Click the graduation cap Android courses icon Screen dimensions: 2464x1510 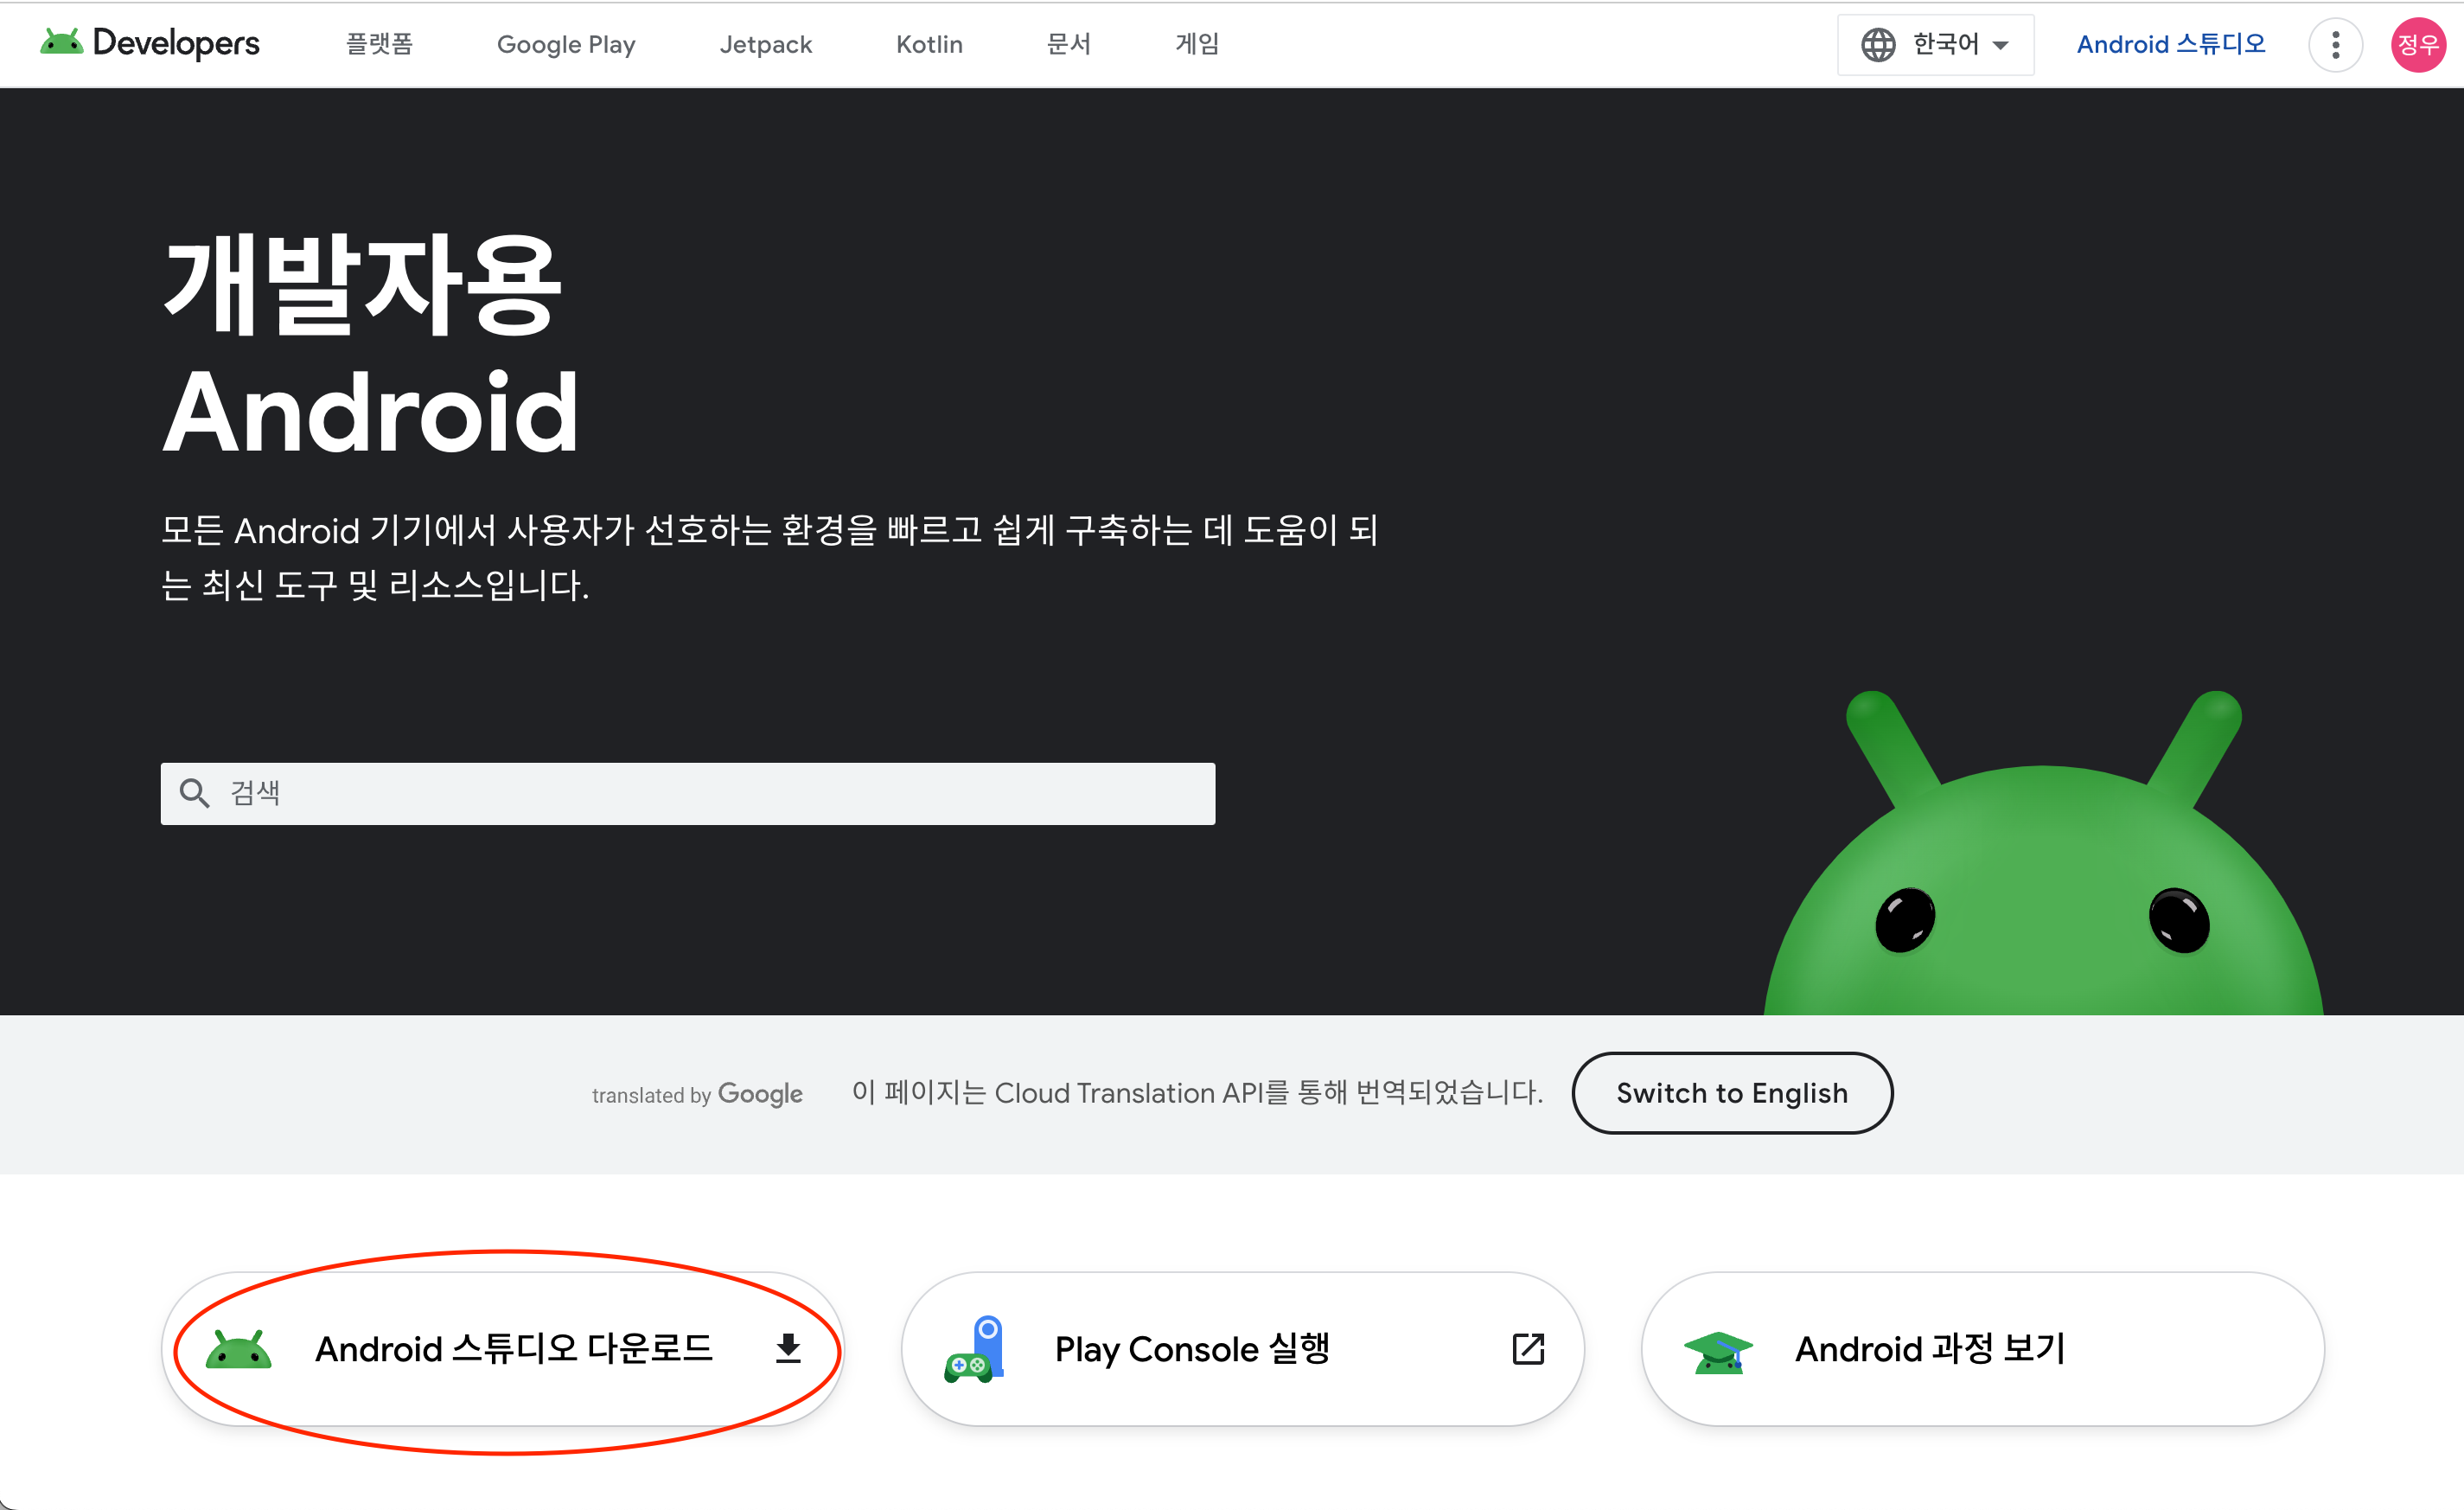pos(1718,1352)
